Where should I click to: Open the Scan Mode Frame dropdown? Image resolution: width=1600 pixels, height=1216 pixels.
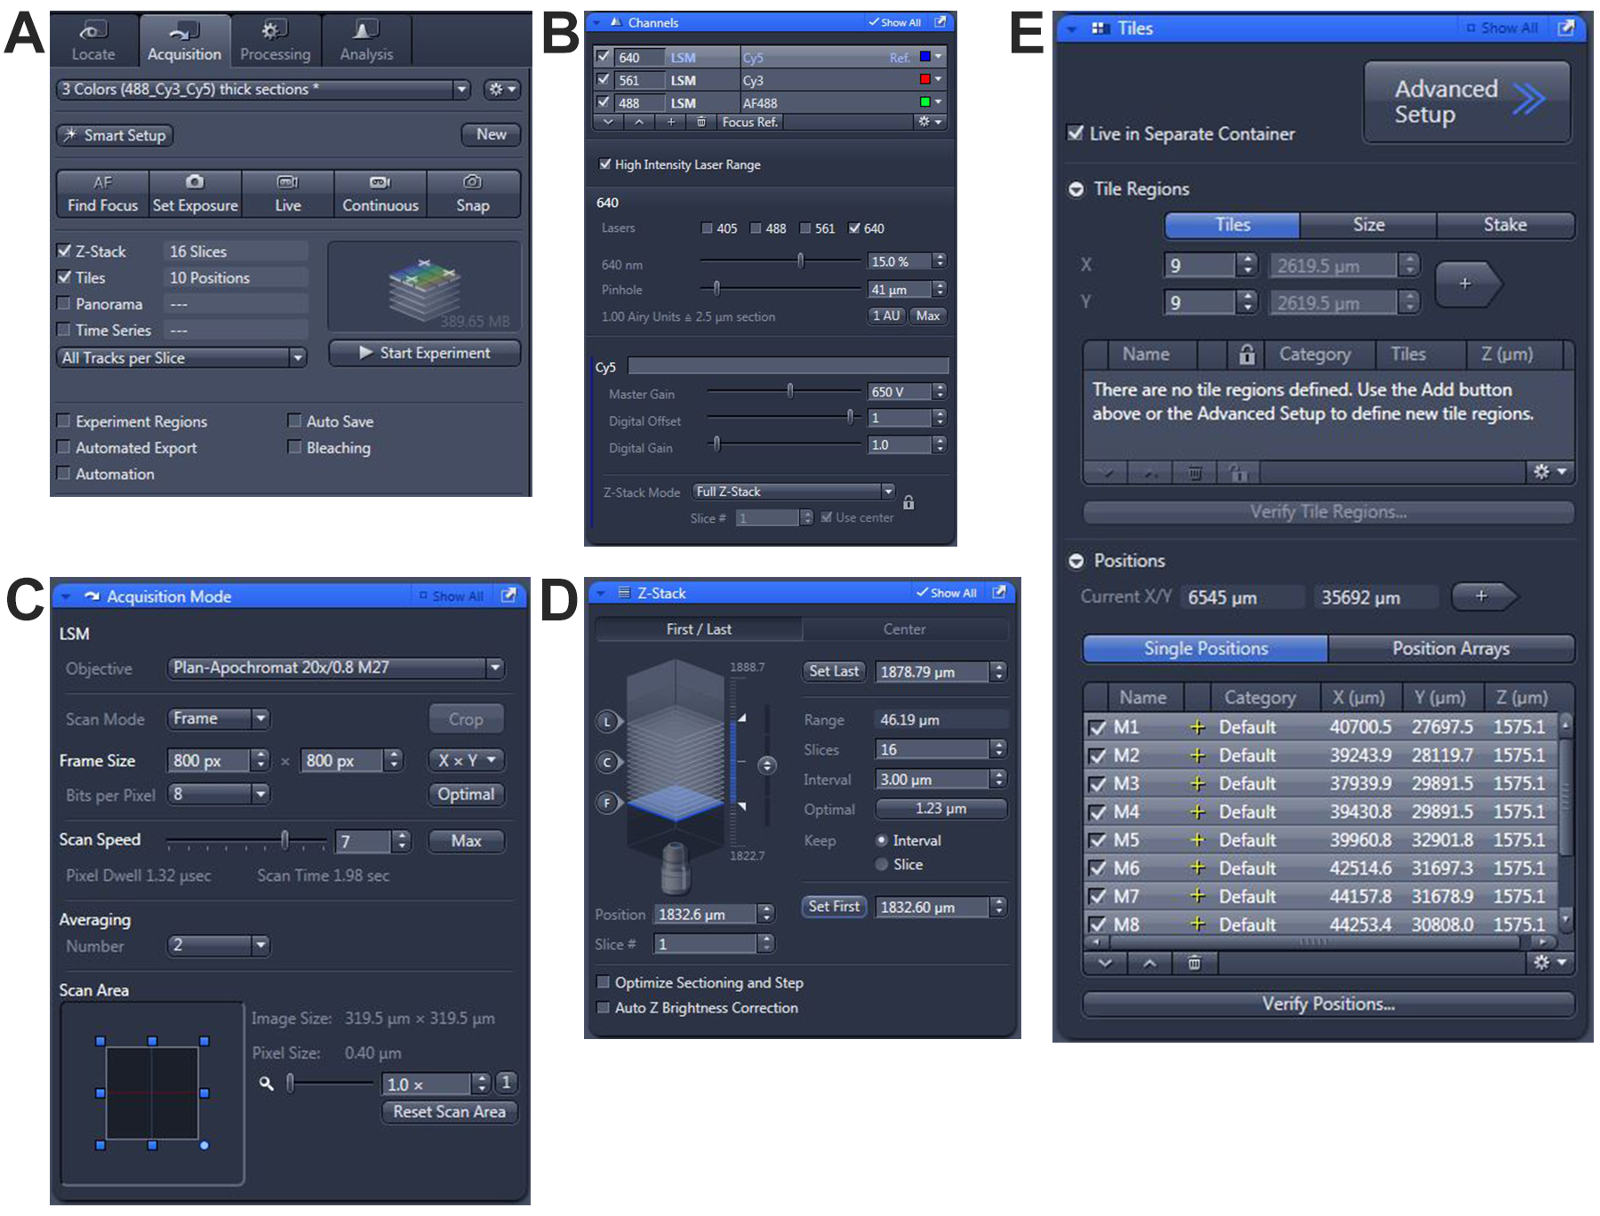tap(219, 718)
